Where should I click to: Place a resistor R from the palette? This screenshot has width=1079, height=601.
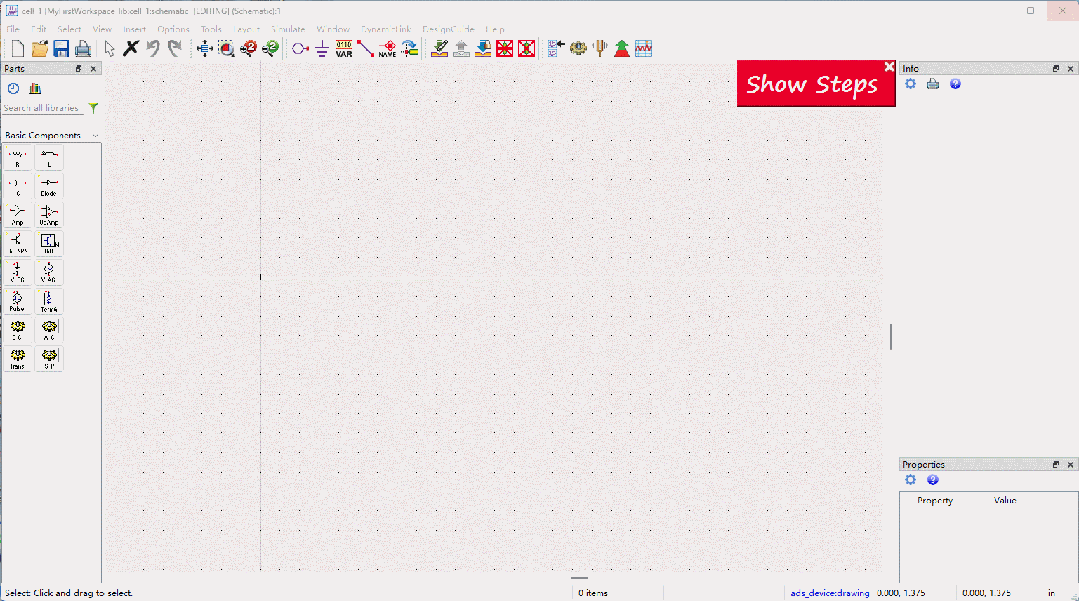pos(18,158)
